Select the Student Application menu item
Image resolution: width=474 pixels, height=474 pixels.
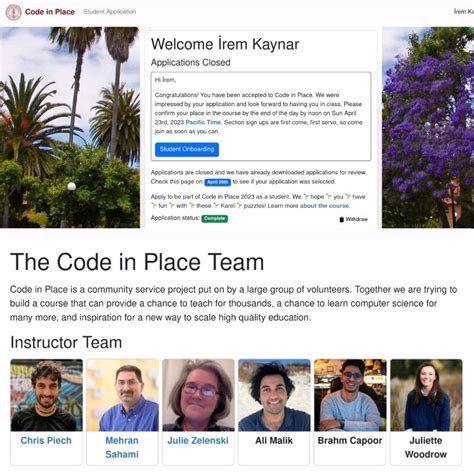tap(110, 12)
